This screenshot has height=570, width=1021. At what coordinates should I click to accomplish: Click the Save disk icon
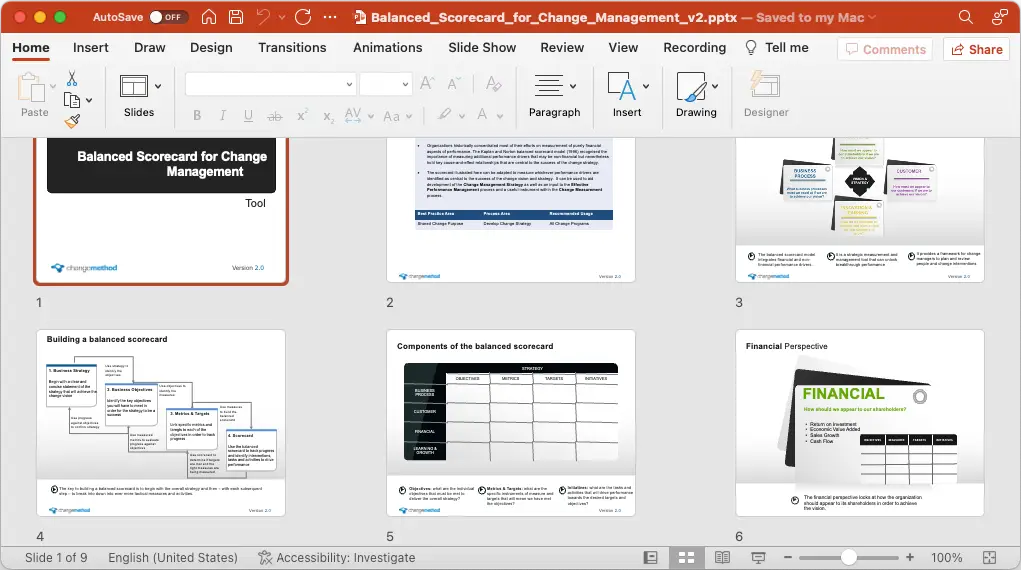tap(236, 17)
